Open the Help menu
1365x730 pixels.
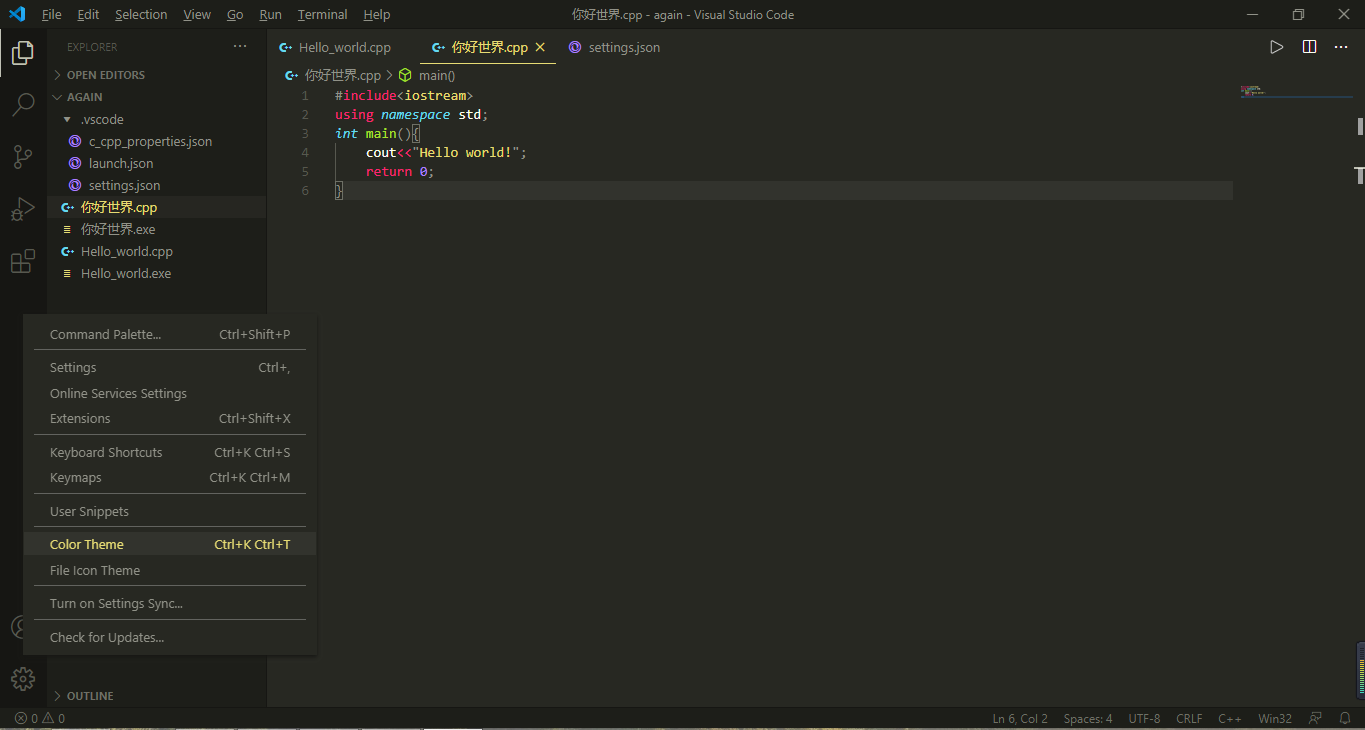click(377, 15)
